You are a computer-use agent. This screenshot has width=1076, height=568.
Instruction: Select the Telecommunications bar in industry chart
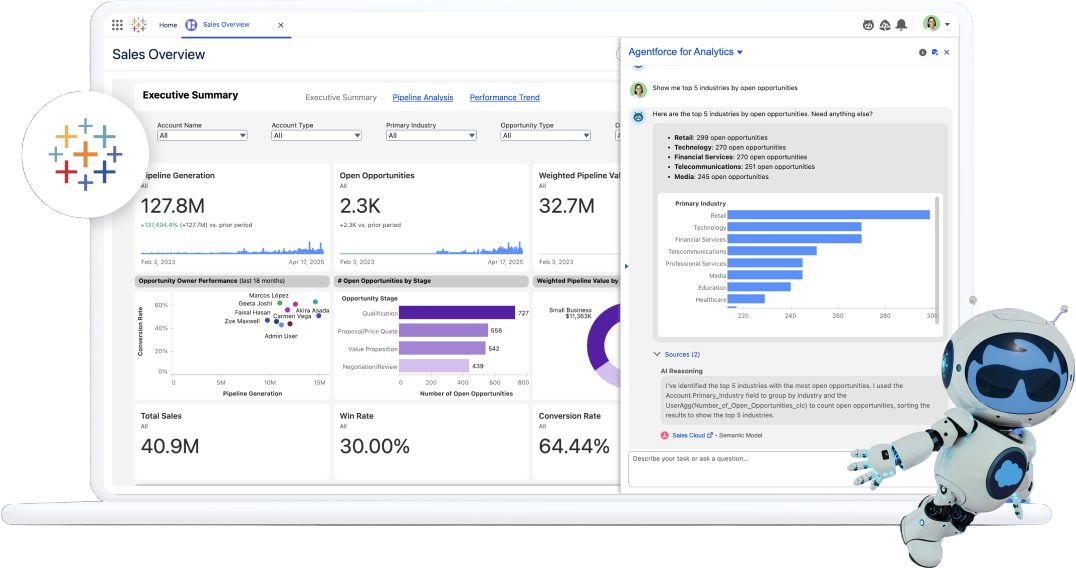coord(772,251)
